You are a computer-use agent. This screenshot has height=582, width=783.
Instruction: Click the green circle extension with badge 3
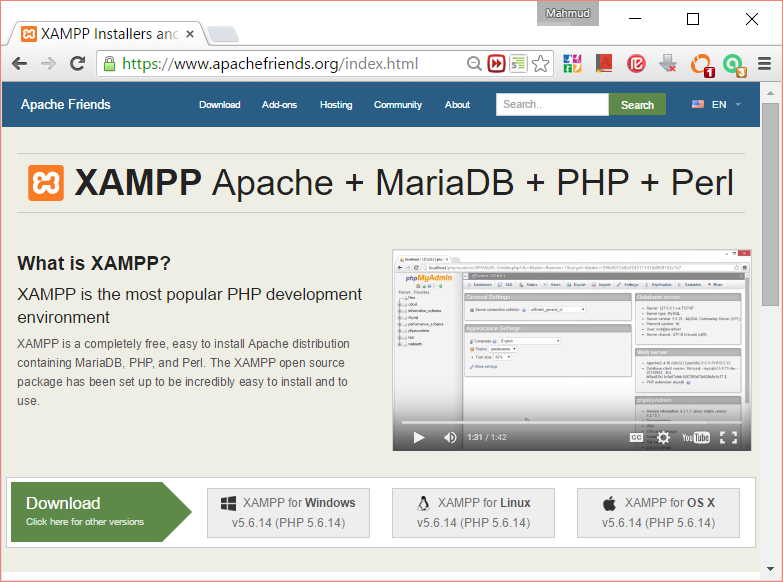[734, 65]
